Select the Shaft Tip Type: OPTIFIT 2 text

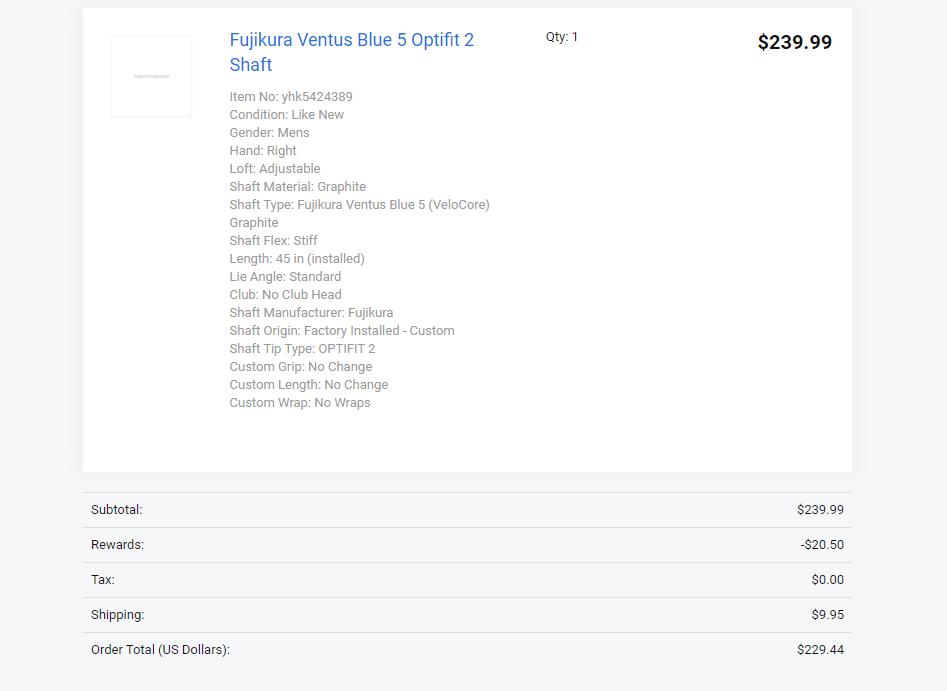(x=302, y=349)
